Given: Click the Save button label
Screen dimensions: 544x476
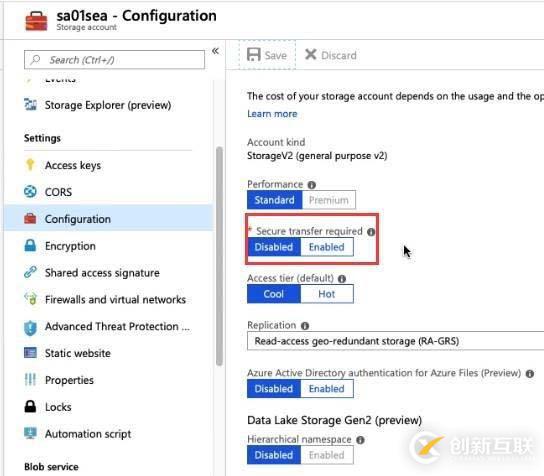Looking at the screenshot, I should (x=276, y=55).
